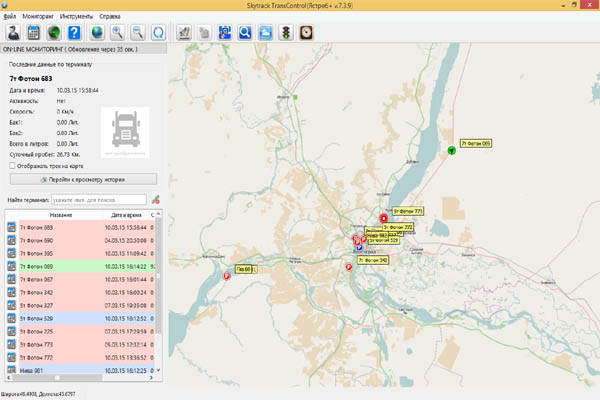The width and height of the screenshot is (600, 400).
Task: Click the brown clock icon in toolbar
Action: 305,32
